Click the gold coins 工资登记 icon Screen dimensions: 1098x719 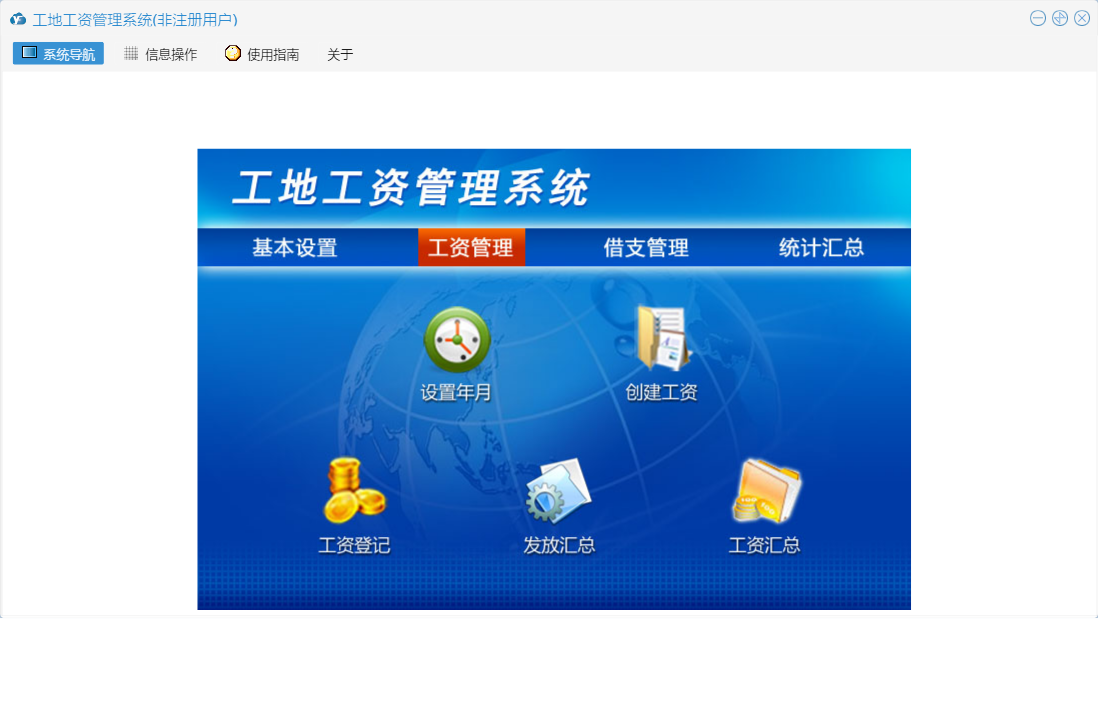(354, 490)
